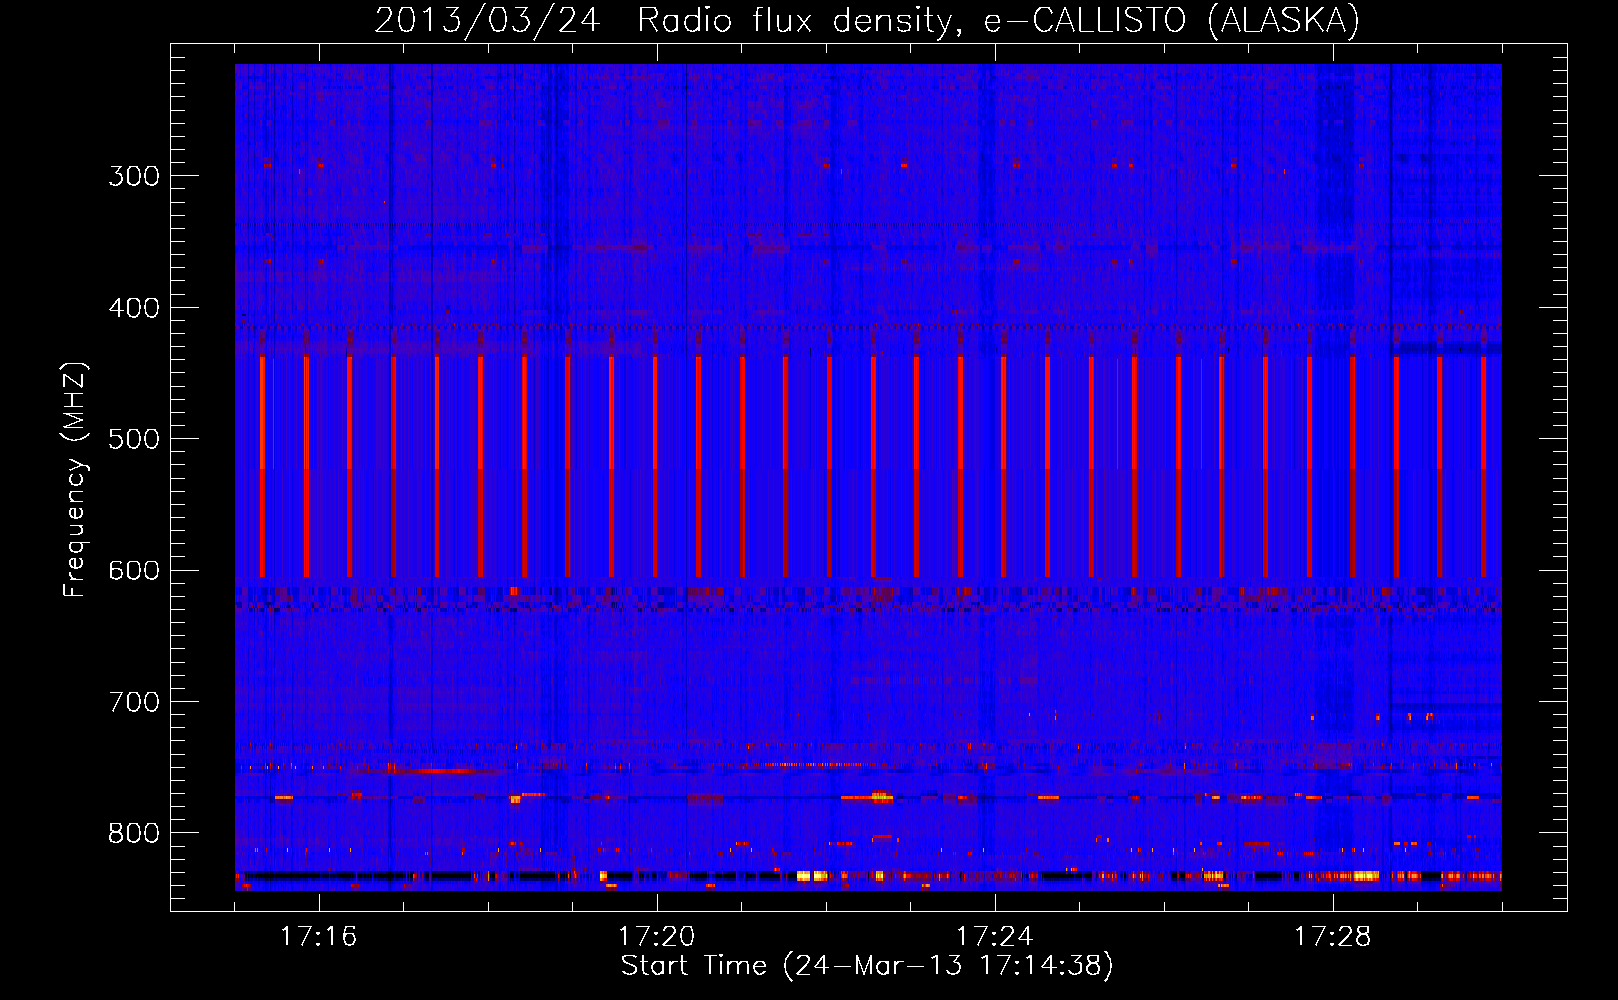Click the 600 frequency tick label
Viewport: 1618px width, 1000px height.
point(134,570)
